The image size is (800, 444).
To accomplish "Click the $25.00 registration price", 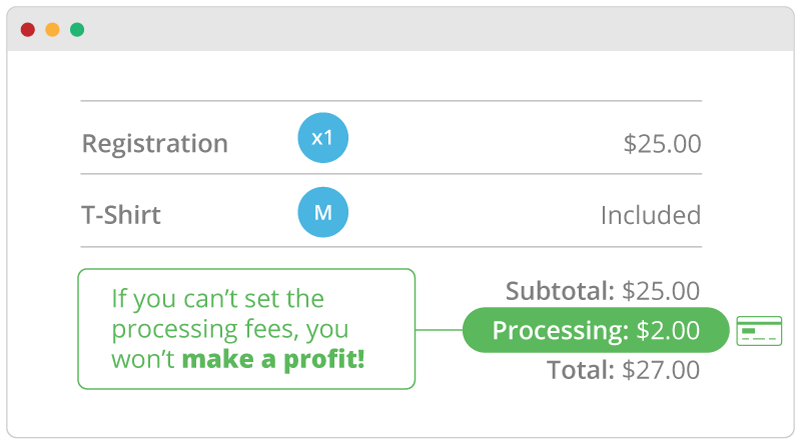I will 662,143.
